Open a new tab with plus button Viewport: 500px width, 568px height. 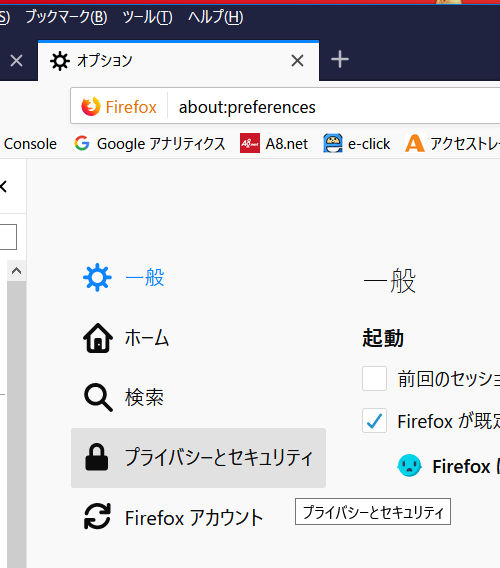coord(340,60)
